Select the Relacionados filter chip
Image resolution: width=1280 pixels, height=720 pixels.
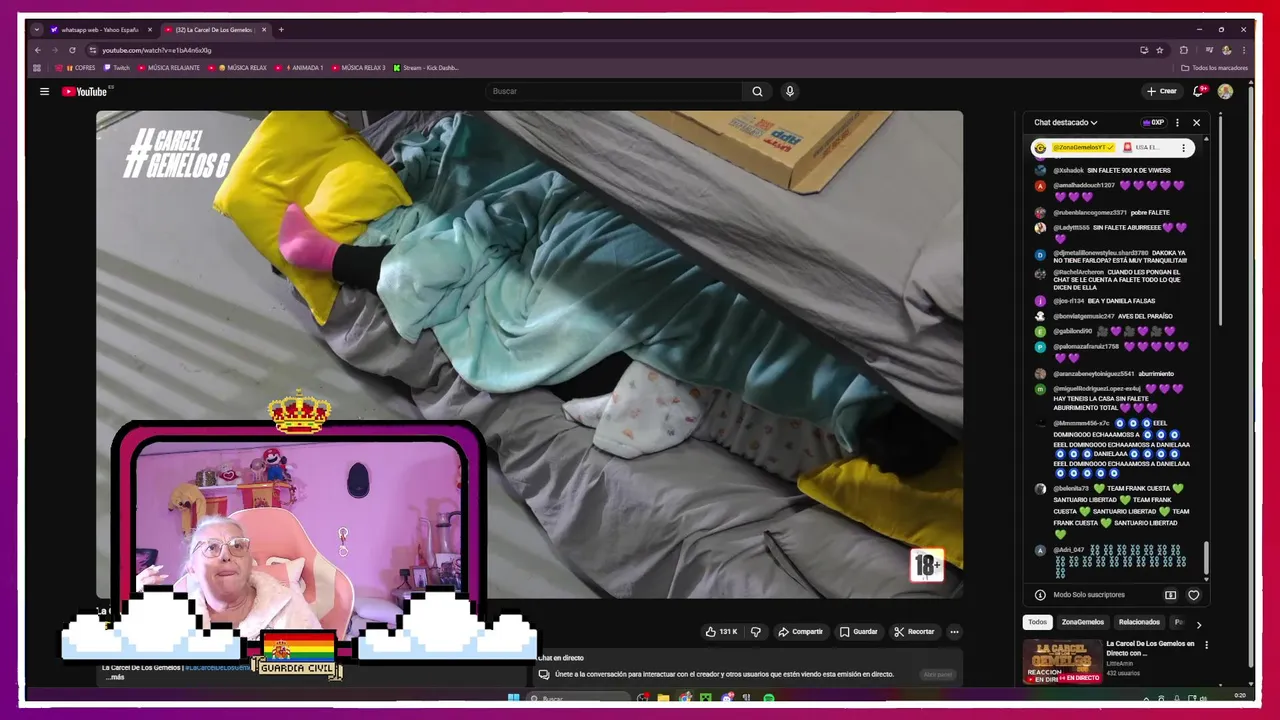click(x=1139, y=622)
